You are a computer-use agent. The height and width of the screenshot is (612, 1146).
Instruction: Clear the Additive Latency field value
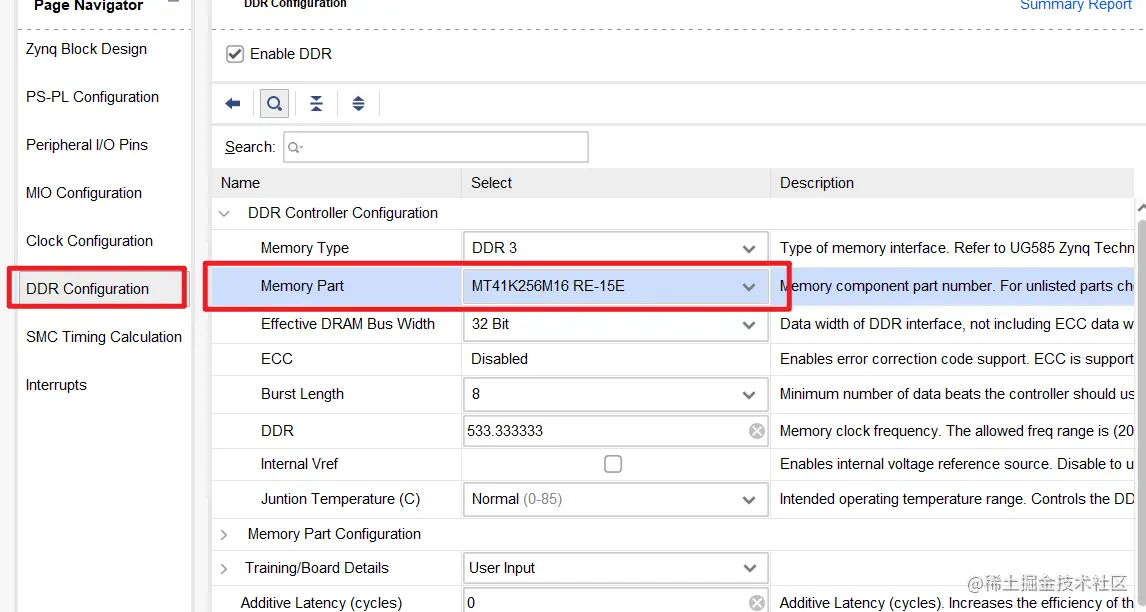coord(756,602)
